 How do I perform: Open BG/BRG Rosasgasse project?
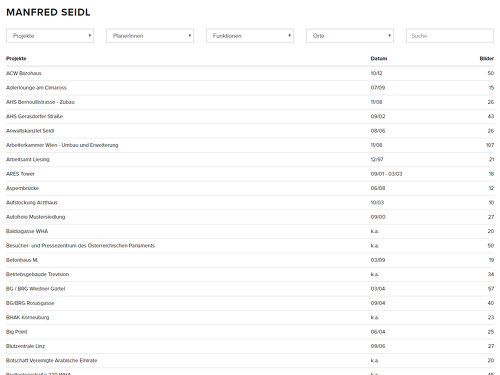(x=30, y=303)
